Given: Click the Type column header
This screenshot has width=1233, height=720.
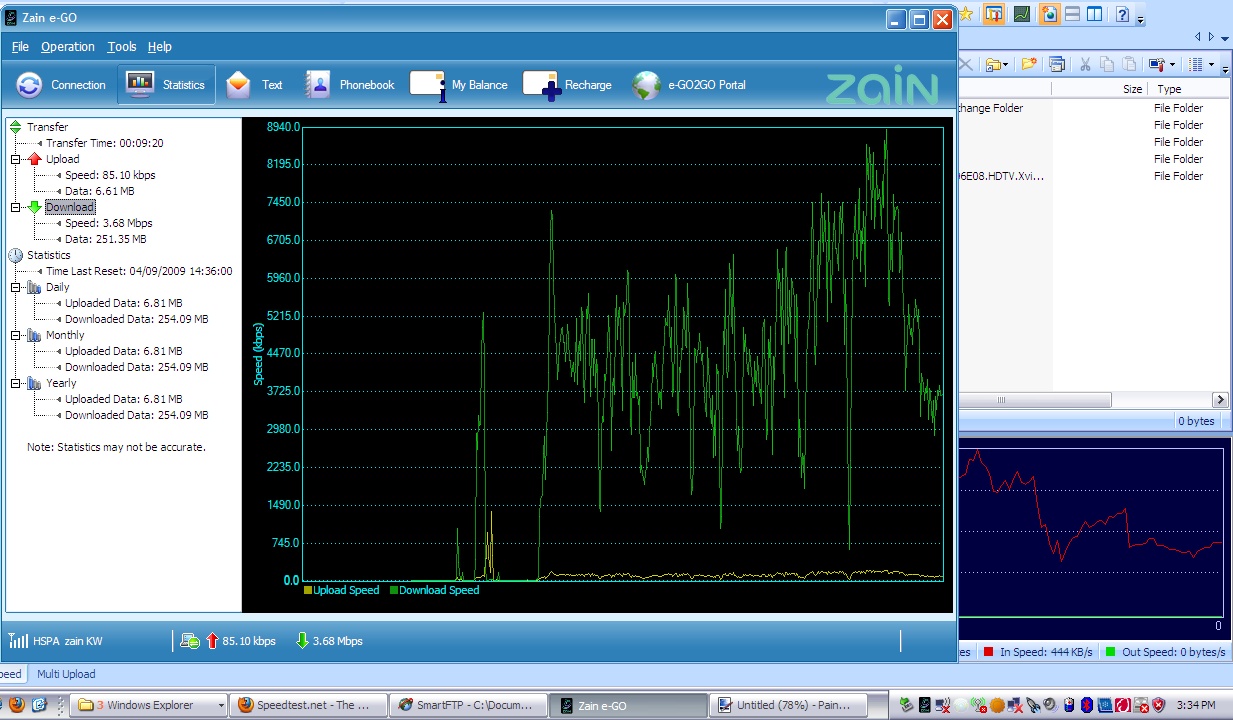Looking at the screenshot, I should tap(1168, 89).
